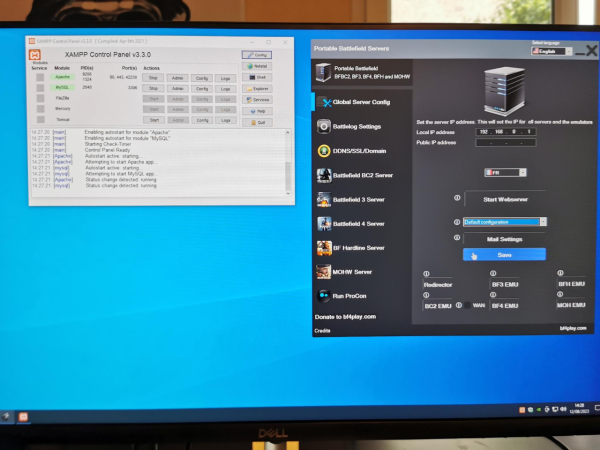600x450 pixels.
Task: Open MOHW Server section
Action: click(344, 272)
